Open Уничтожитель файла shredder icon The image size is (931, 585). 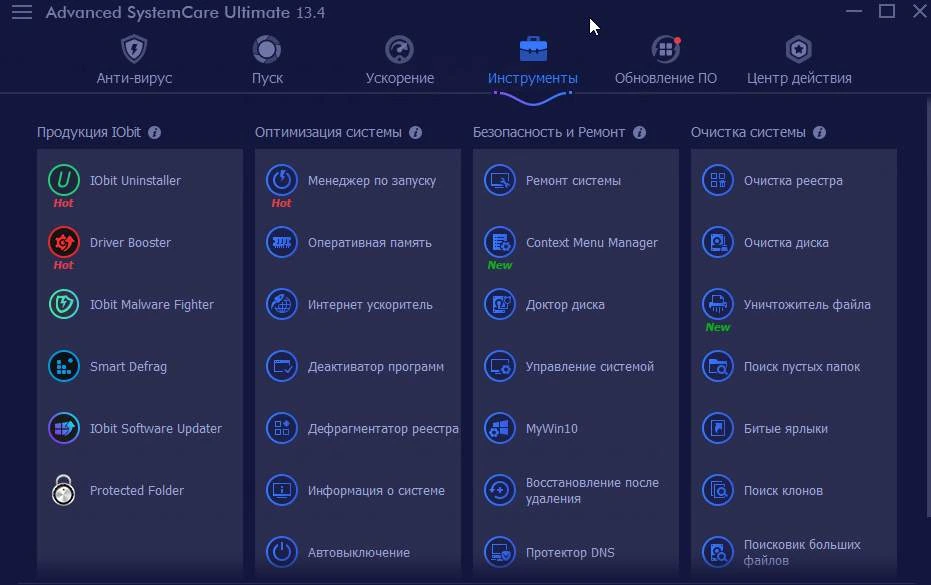click(717, 304)
